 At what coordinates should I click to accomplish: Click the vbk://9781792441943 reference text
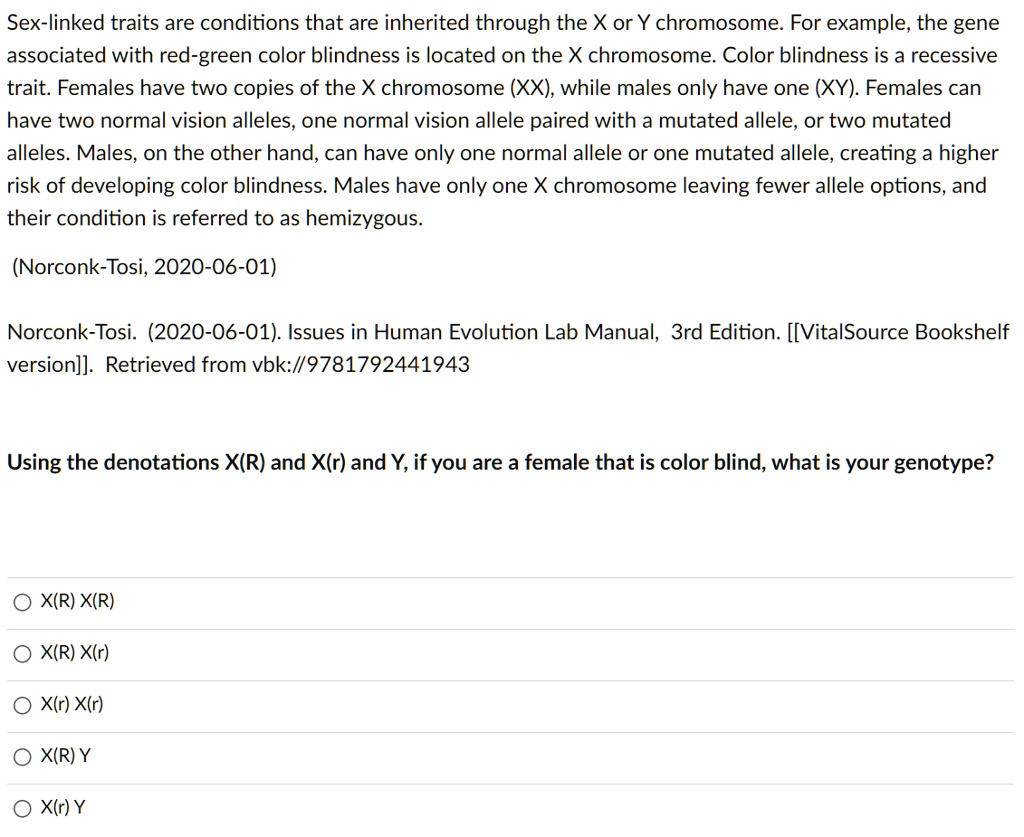[x=360, y=364]
